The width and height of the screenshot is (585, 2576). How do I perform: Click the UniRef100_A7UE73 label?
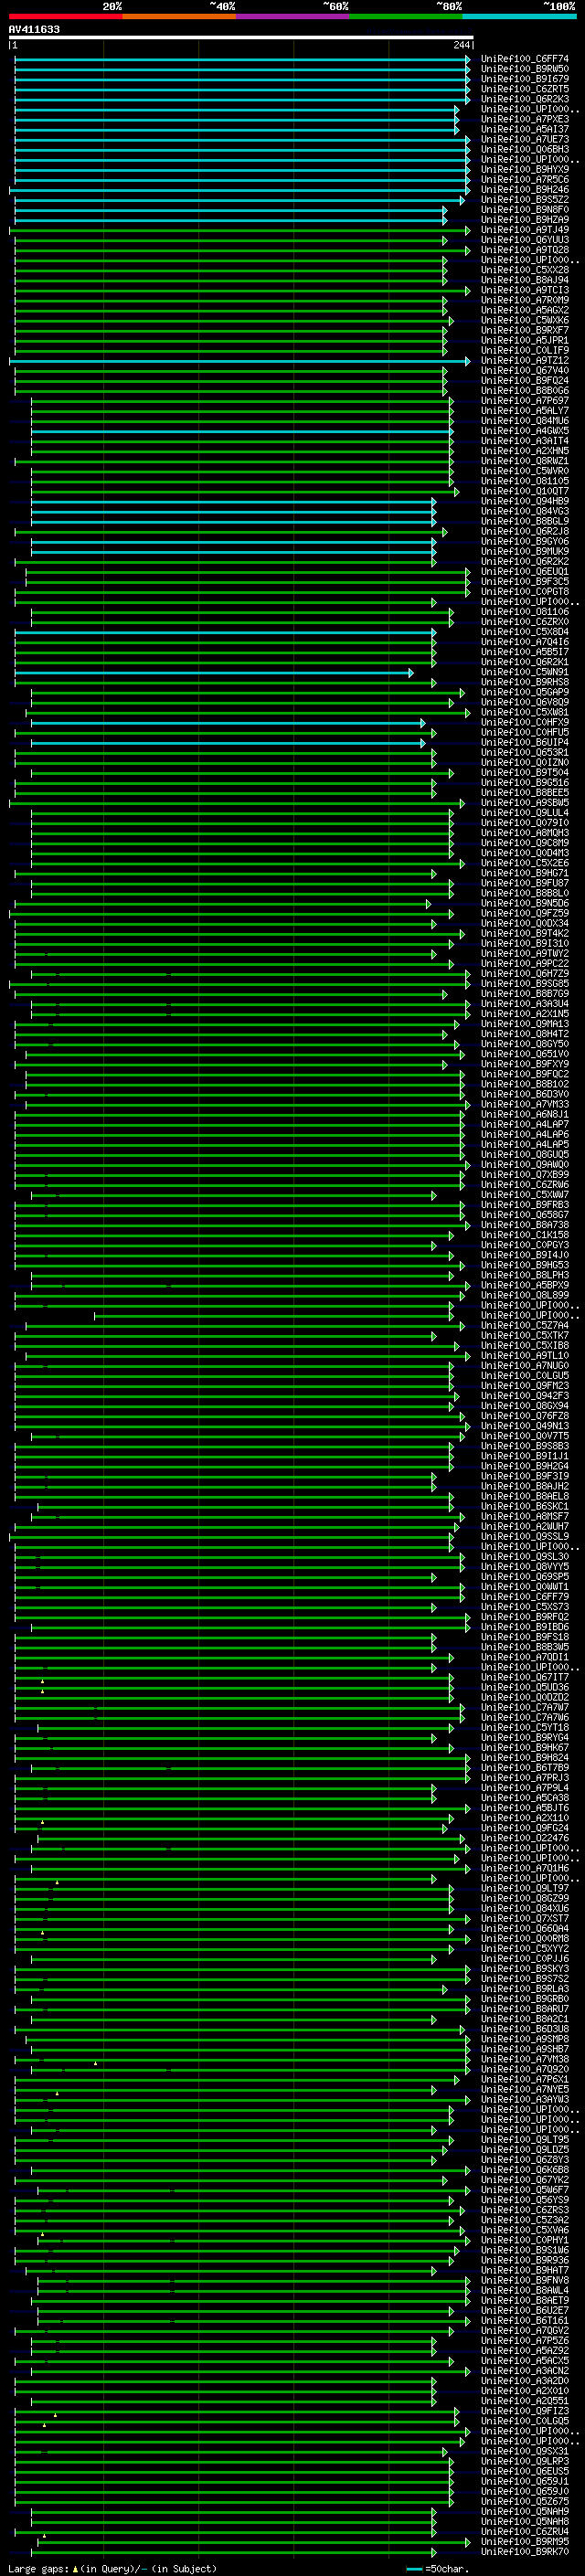pos(525,139)
